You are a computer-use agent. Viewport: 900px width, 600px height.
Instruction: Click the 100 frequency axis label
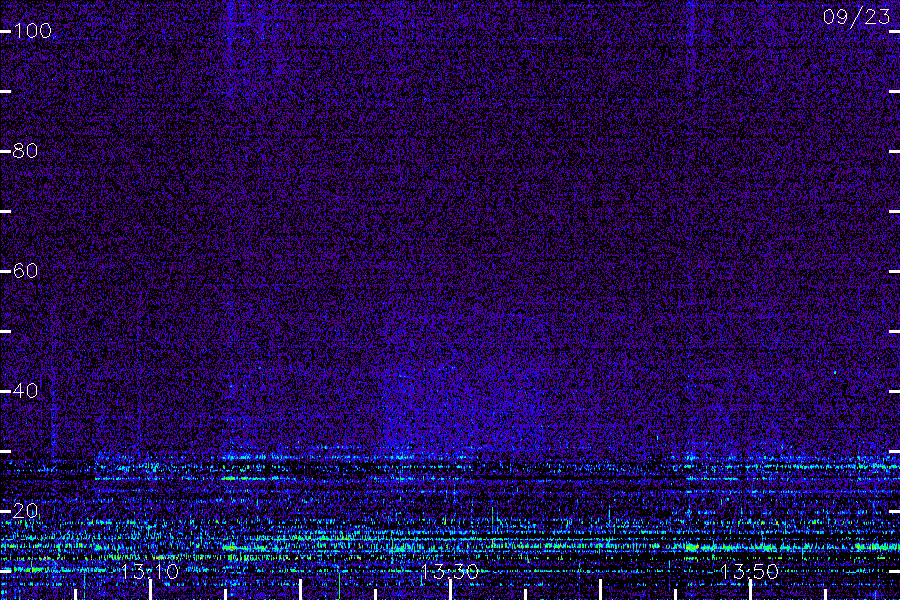[x=33, y=30]
